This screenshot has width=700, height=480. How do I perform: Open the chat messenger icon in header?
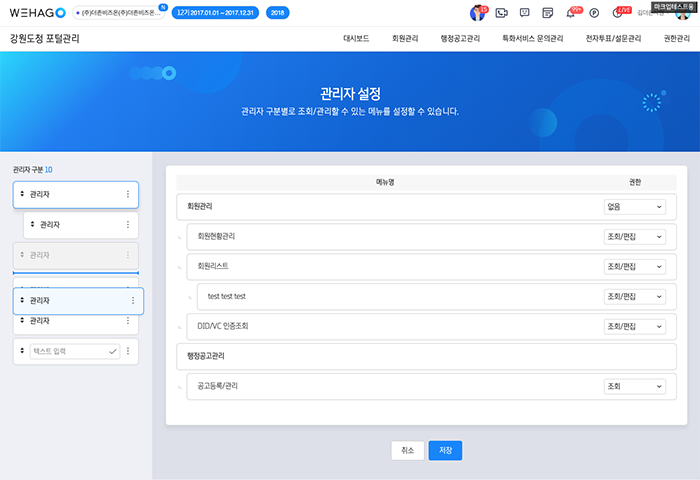point(523,13)
